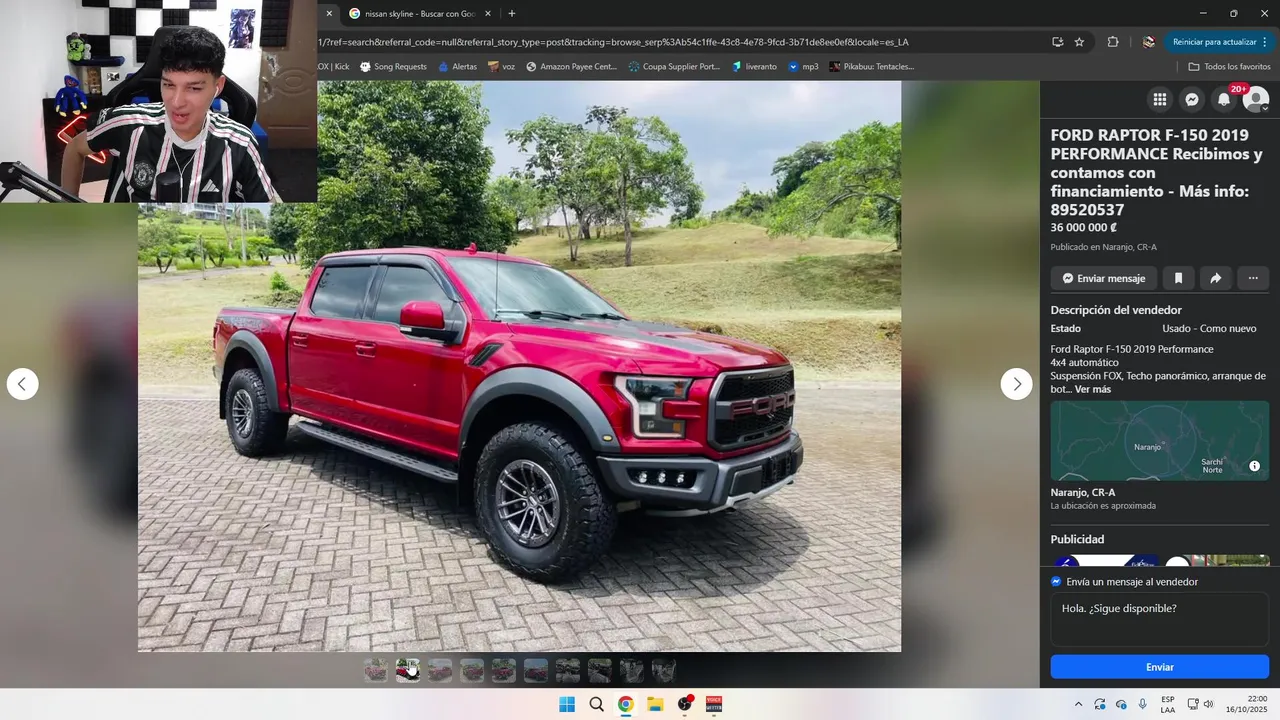Select the seventh interior photo thumbnail

(568, 670)
